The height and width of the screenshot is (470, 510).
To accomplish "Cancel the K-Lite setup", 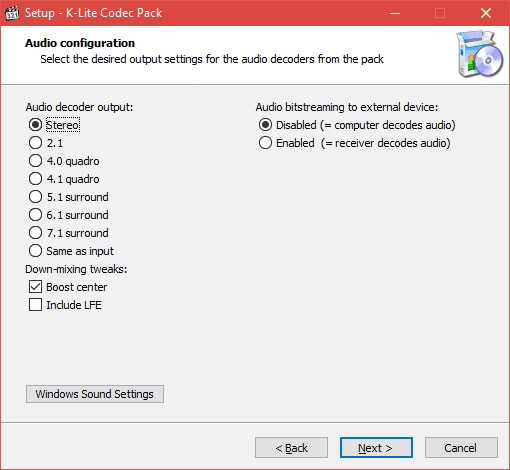I will (x=461, y=448).
